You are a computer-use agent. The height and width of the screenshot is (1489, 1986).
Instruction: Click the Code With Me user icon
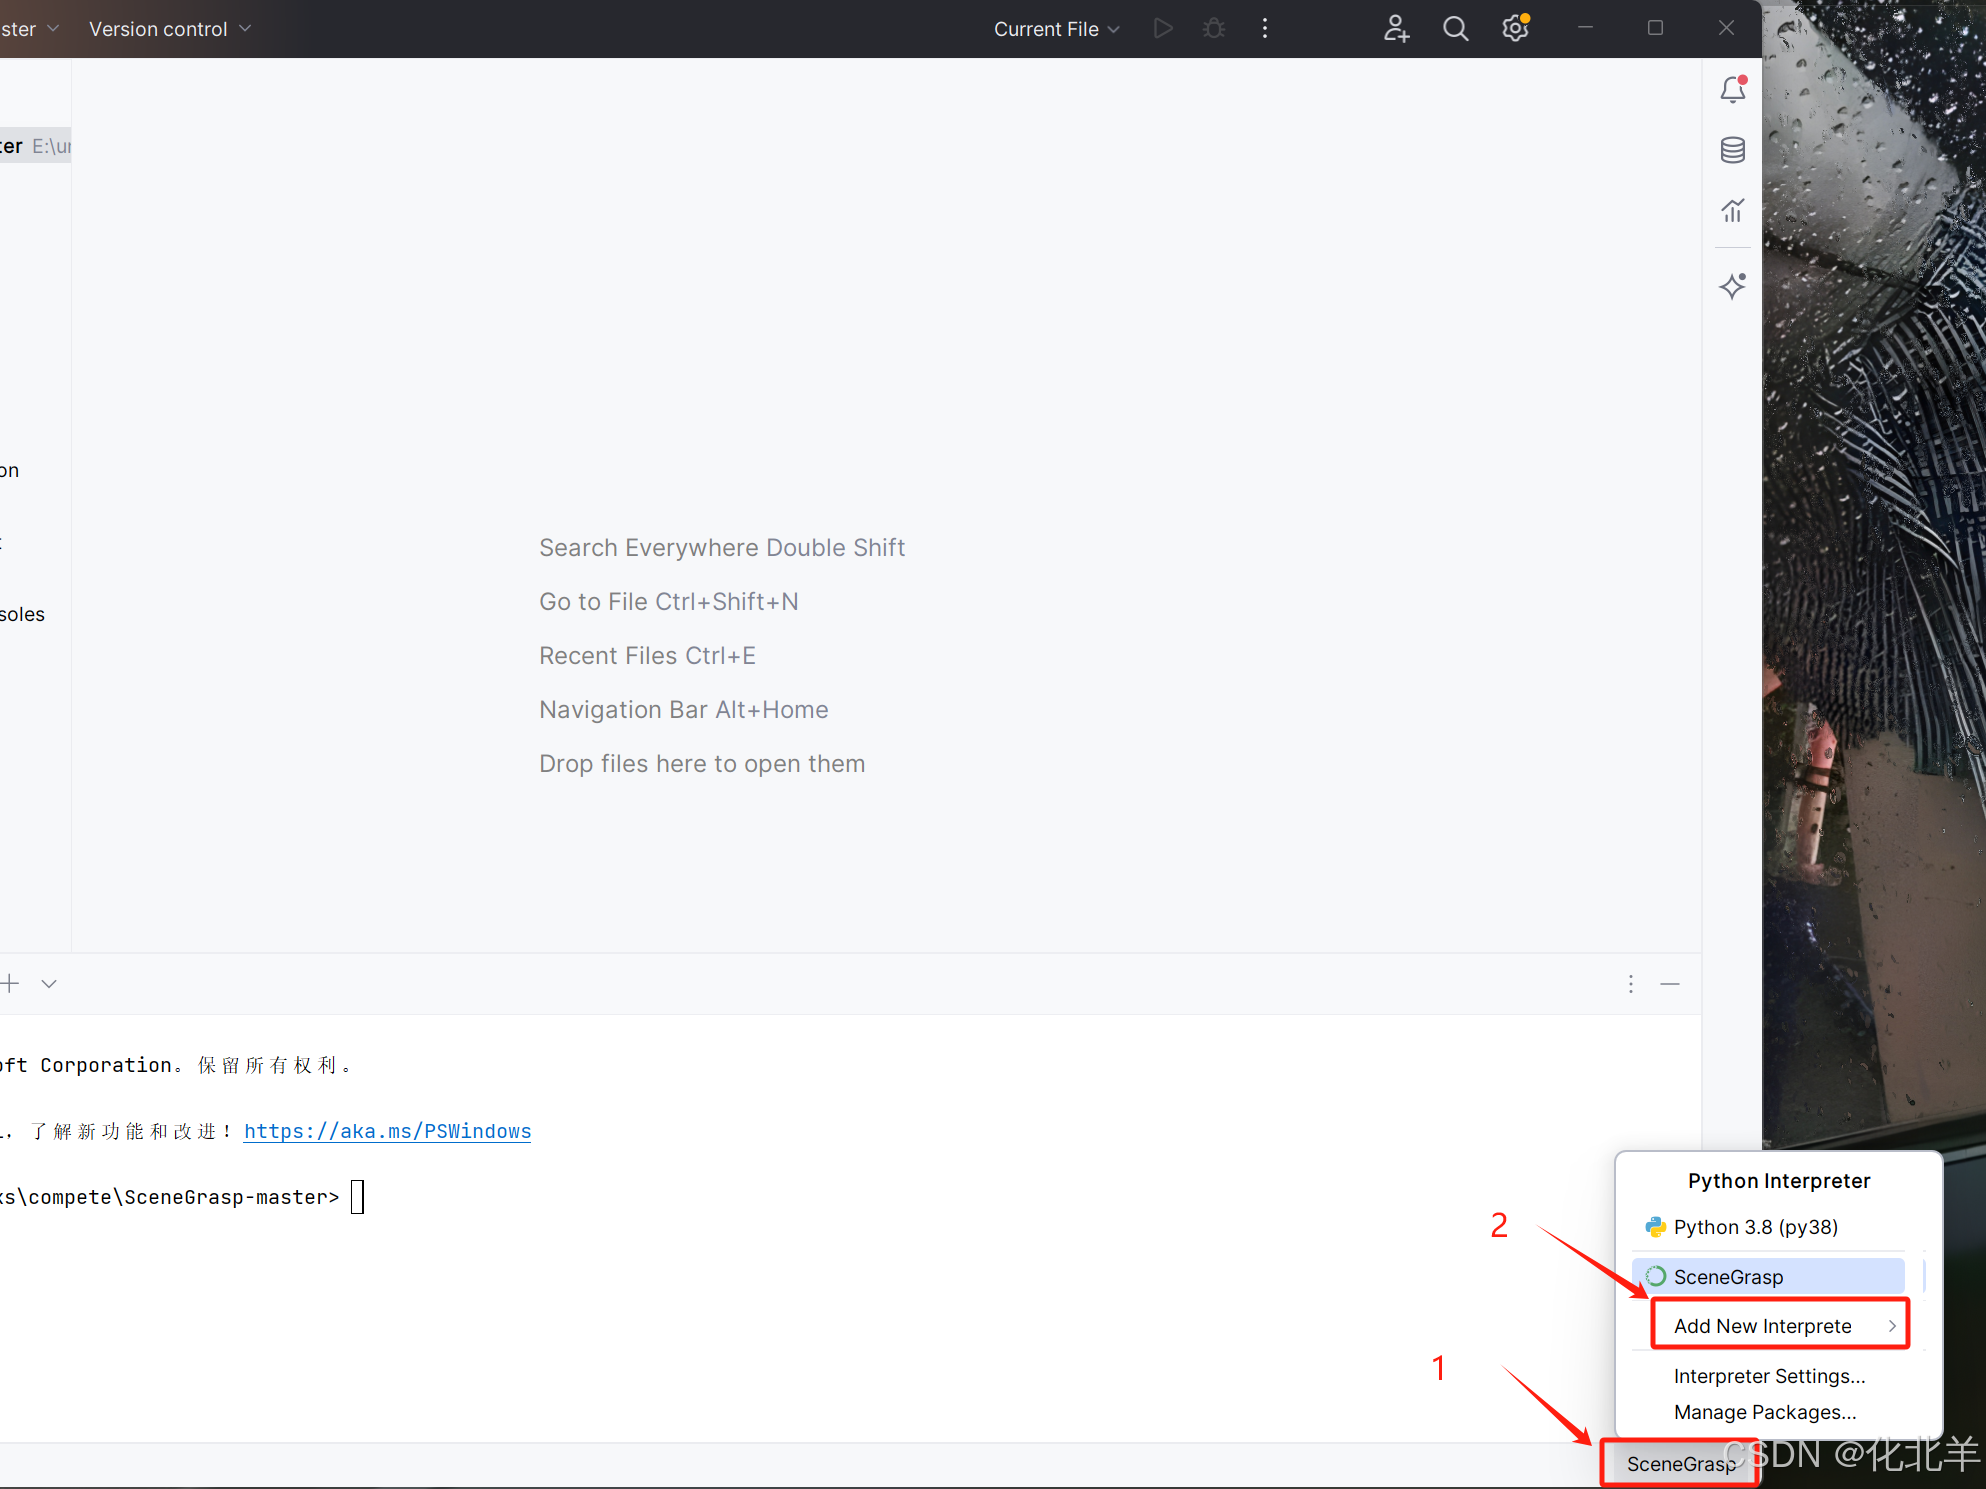[1396, 29]
